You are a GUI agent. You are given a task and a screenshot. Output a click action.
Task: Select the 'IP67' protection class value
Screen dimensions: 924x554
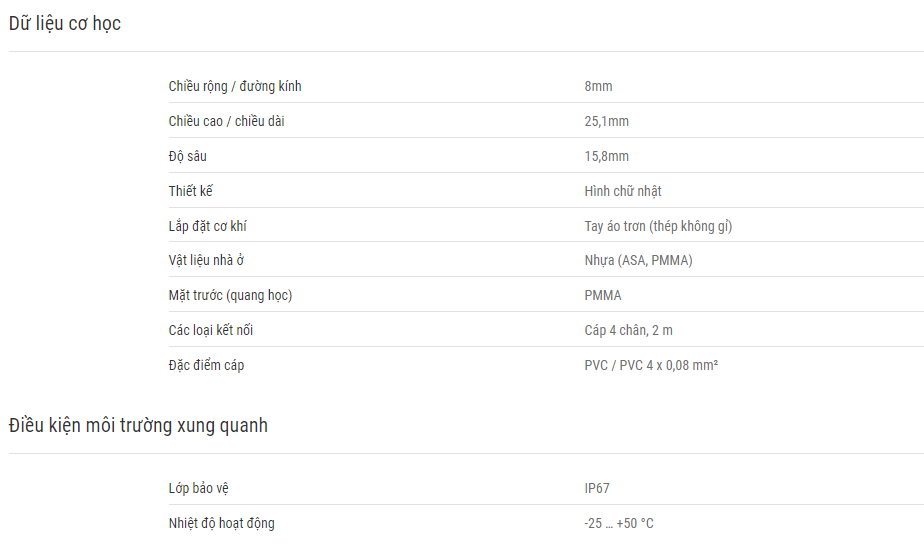[597, 489]
